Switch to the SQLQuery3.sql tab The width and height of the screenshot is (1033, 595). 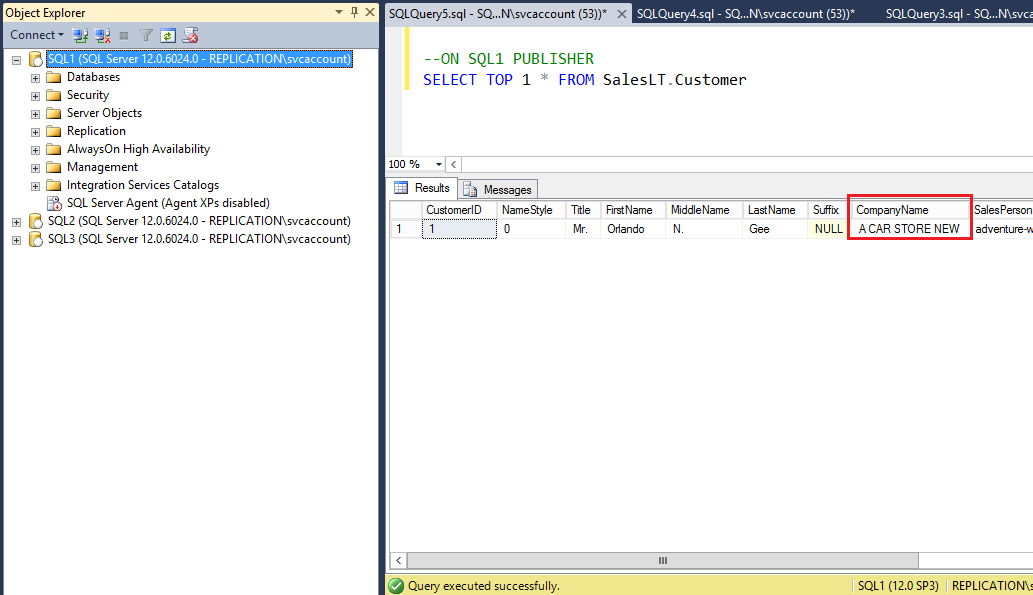[x=959, y=13]
